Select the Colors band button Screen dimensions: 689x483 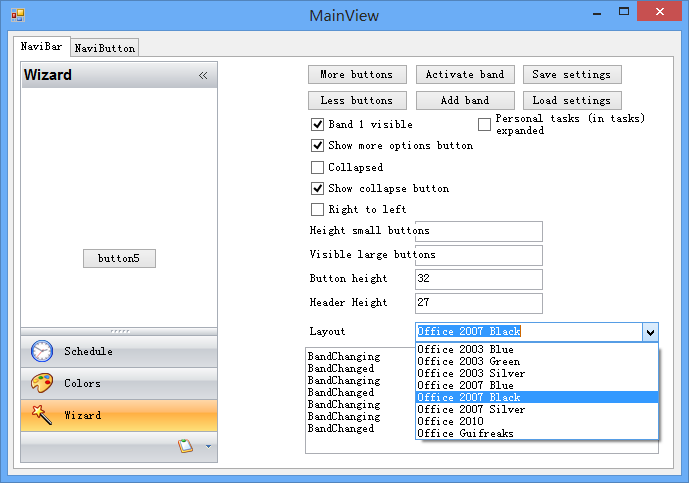coord(119,383)
